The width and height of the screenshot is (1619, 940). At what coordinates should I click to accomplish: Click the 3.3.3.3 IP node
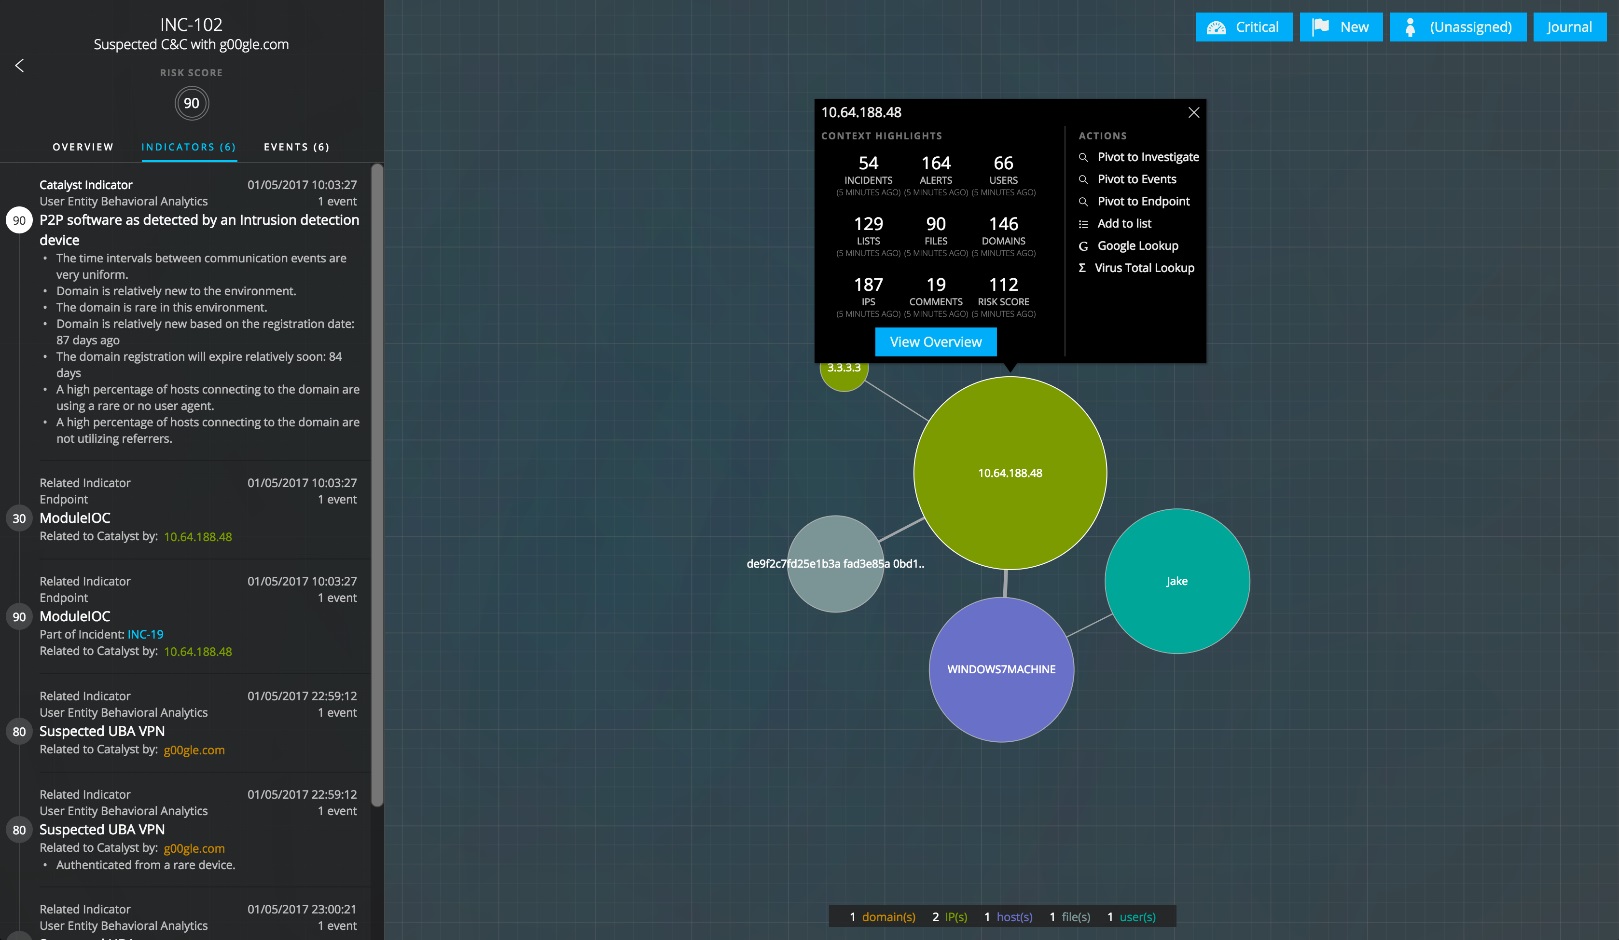[x=843, y=372]
